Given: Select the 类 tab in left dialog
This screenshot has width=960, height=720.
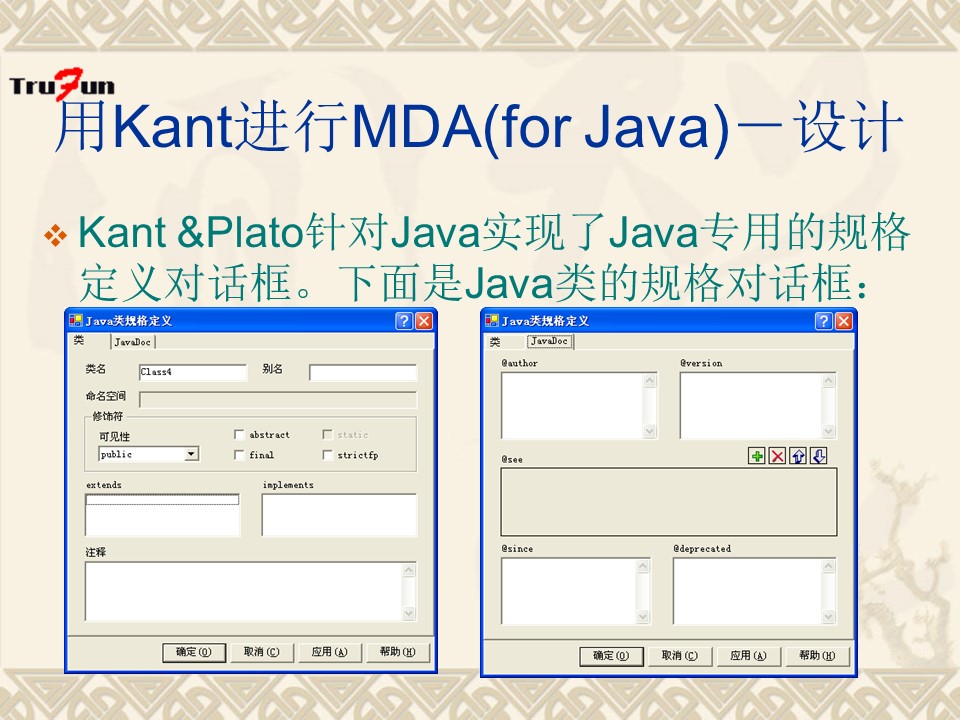Looking at the screenshot, I should point(80,340).
